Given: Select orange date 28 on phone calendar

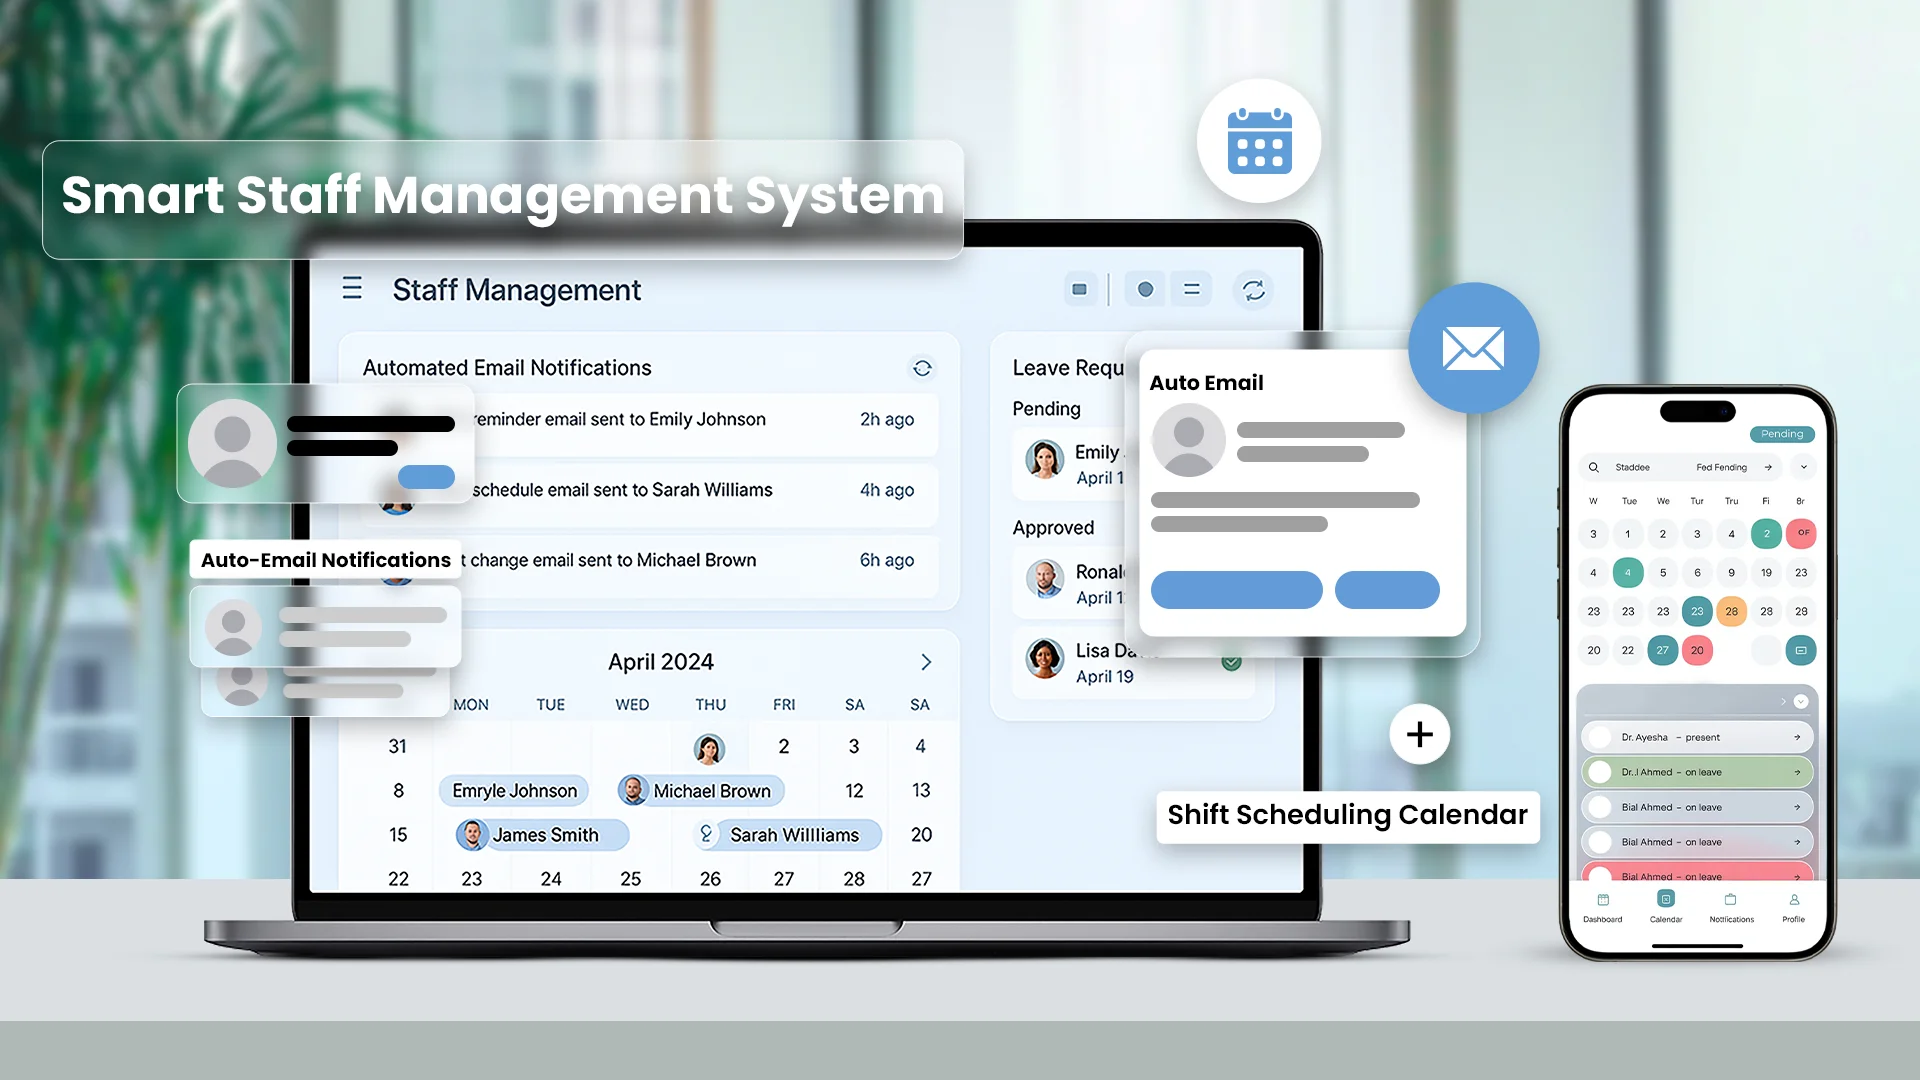Looking at the screenshot, I should (1731, 611).
